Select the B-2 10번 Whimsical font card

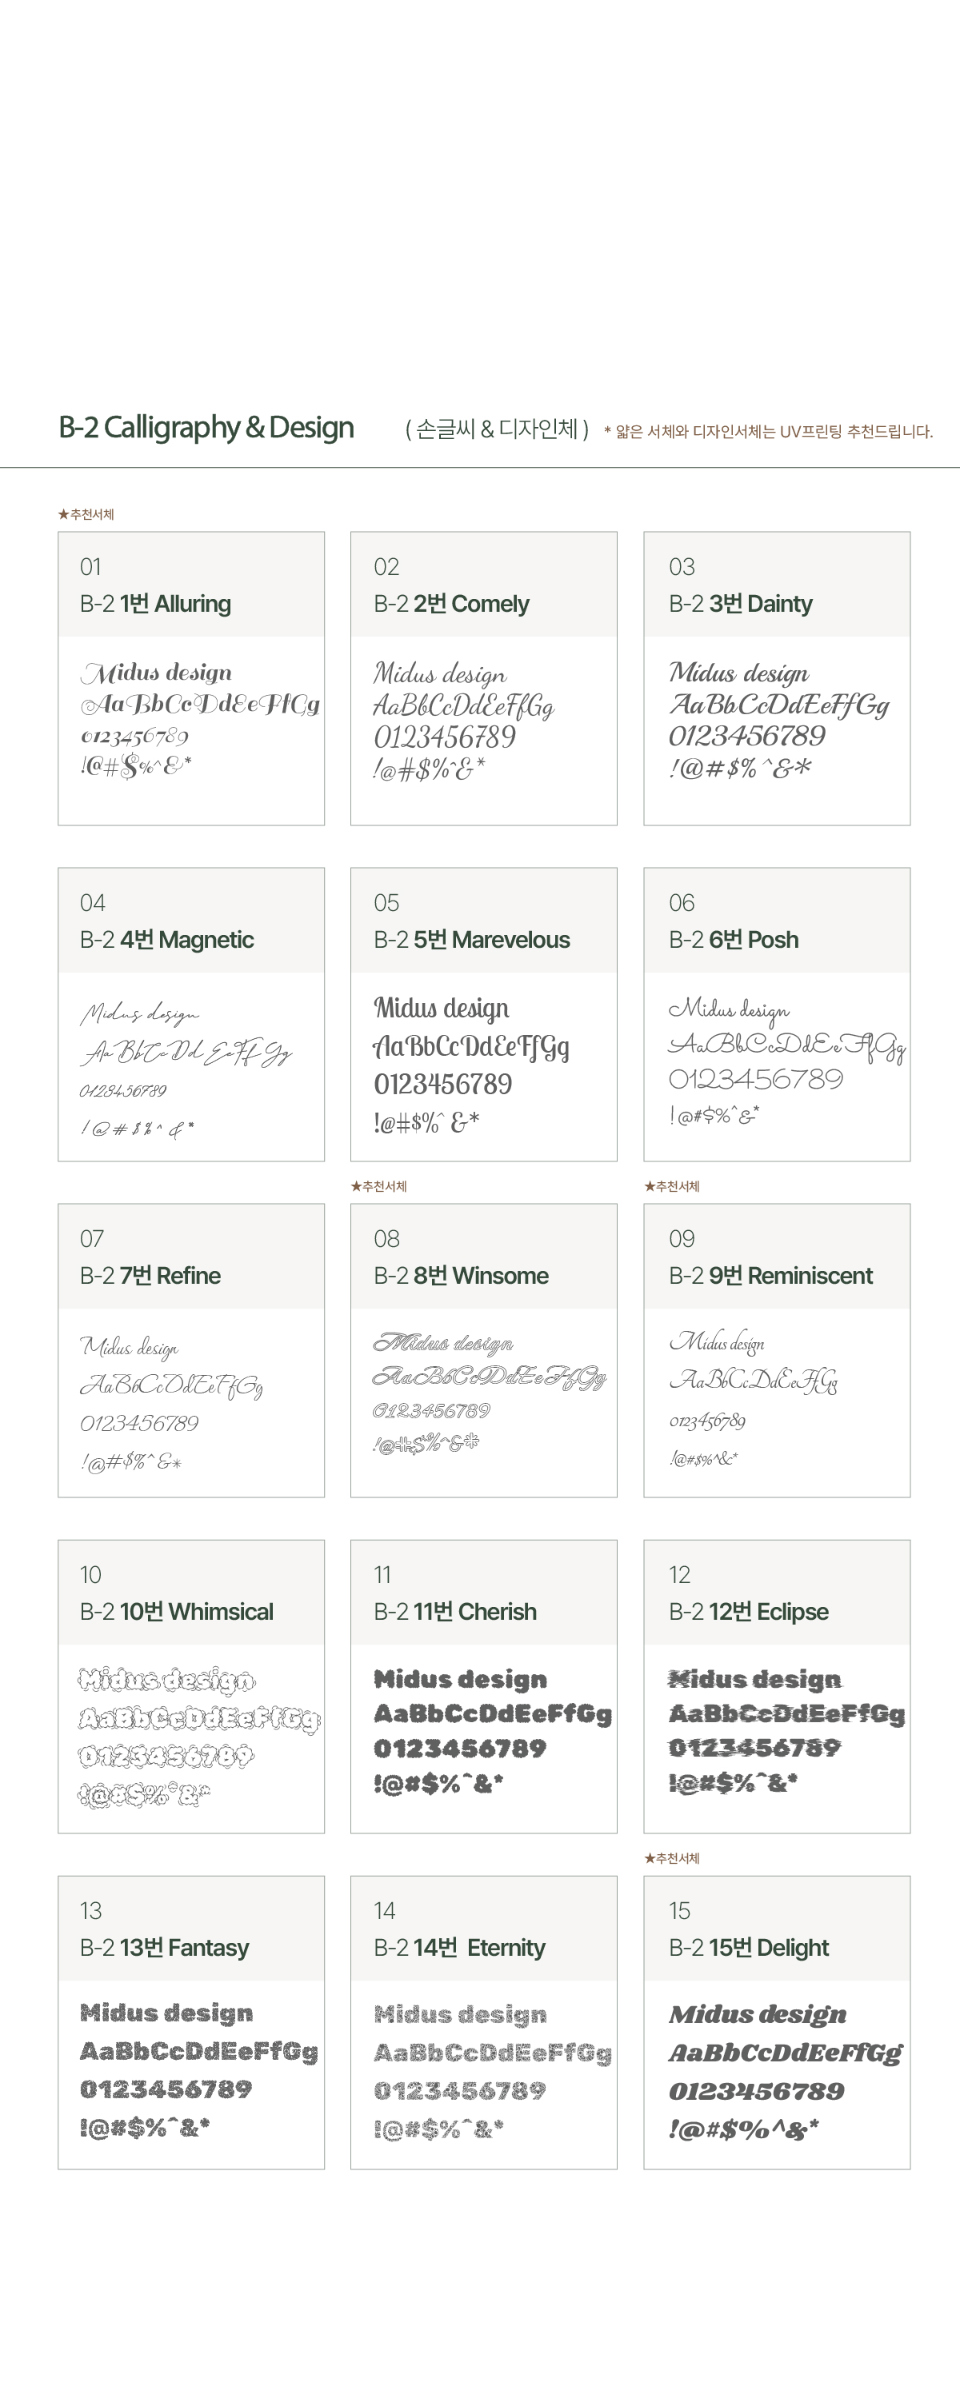[x=191, y=1686]
